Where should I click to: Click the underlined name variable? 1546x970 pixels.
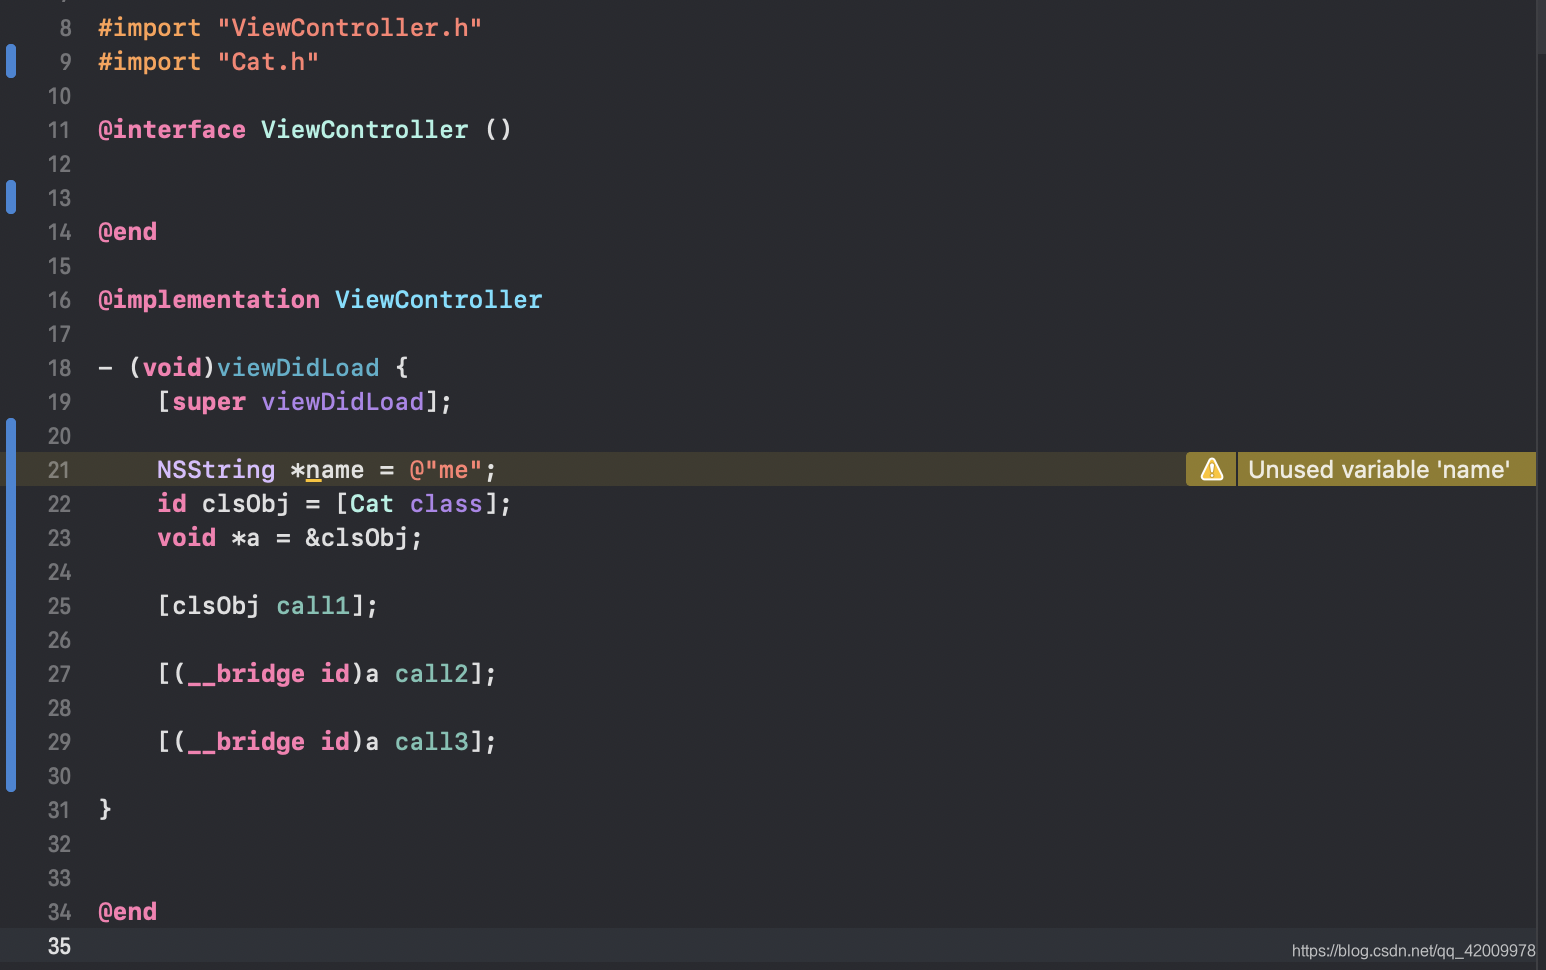(335, 470)
